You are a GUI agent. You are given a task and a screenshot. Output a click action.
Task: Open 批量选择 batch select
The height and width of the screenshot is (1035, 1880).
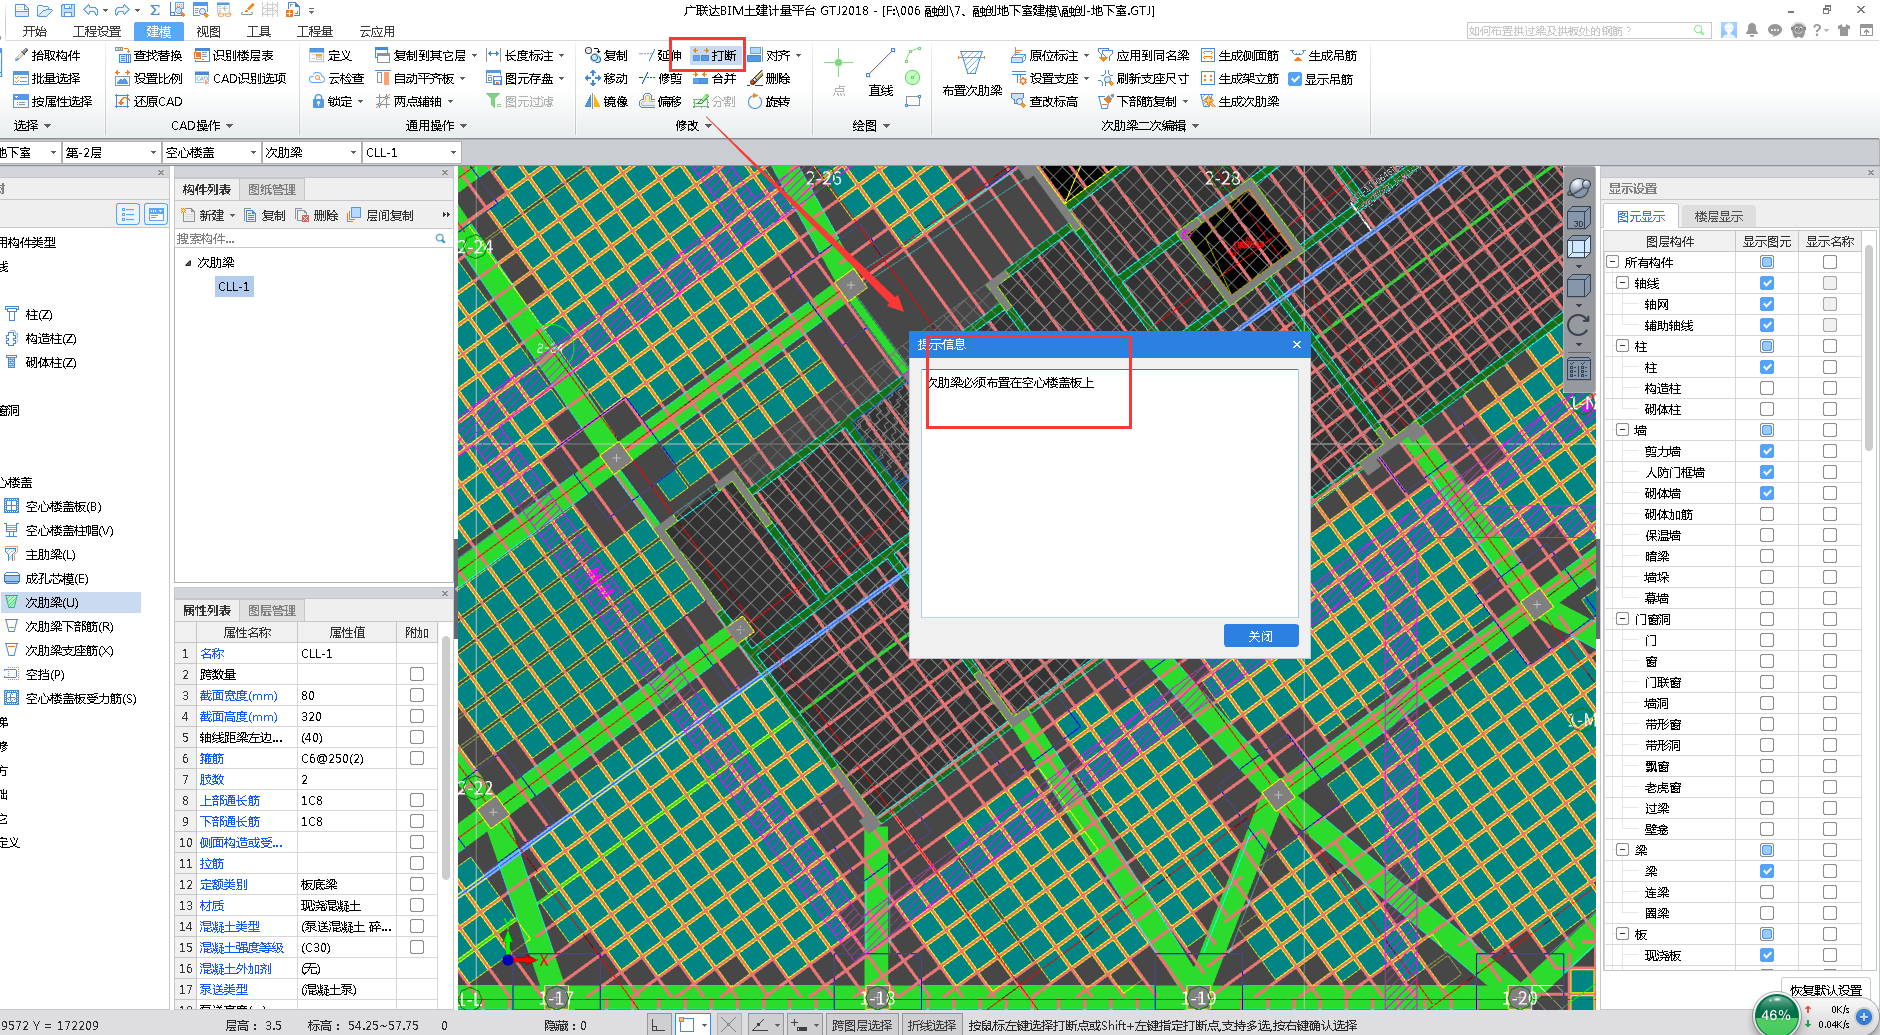(47, 78)
